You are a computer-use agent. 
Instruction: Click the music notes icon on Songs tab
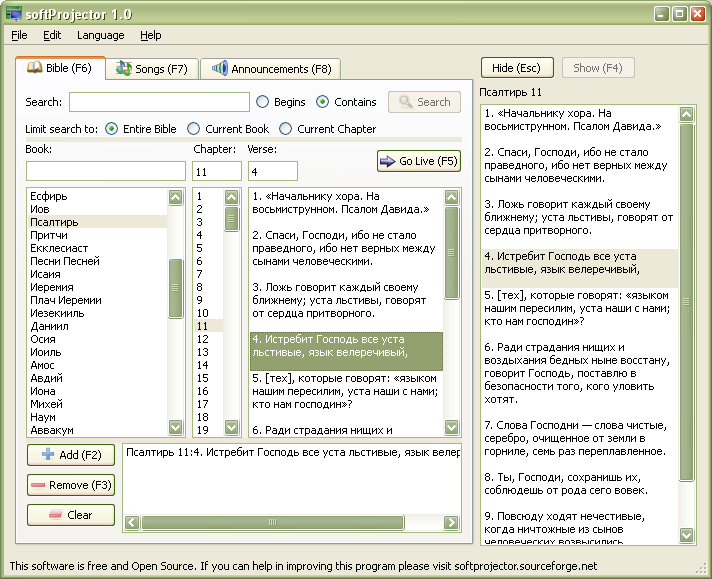123,68
